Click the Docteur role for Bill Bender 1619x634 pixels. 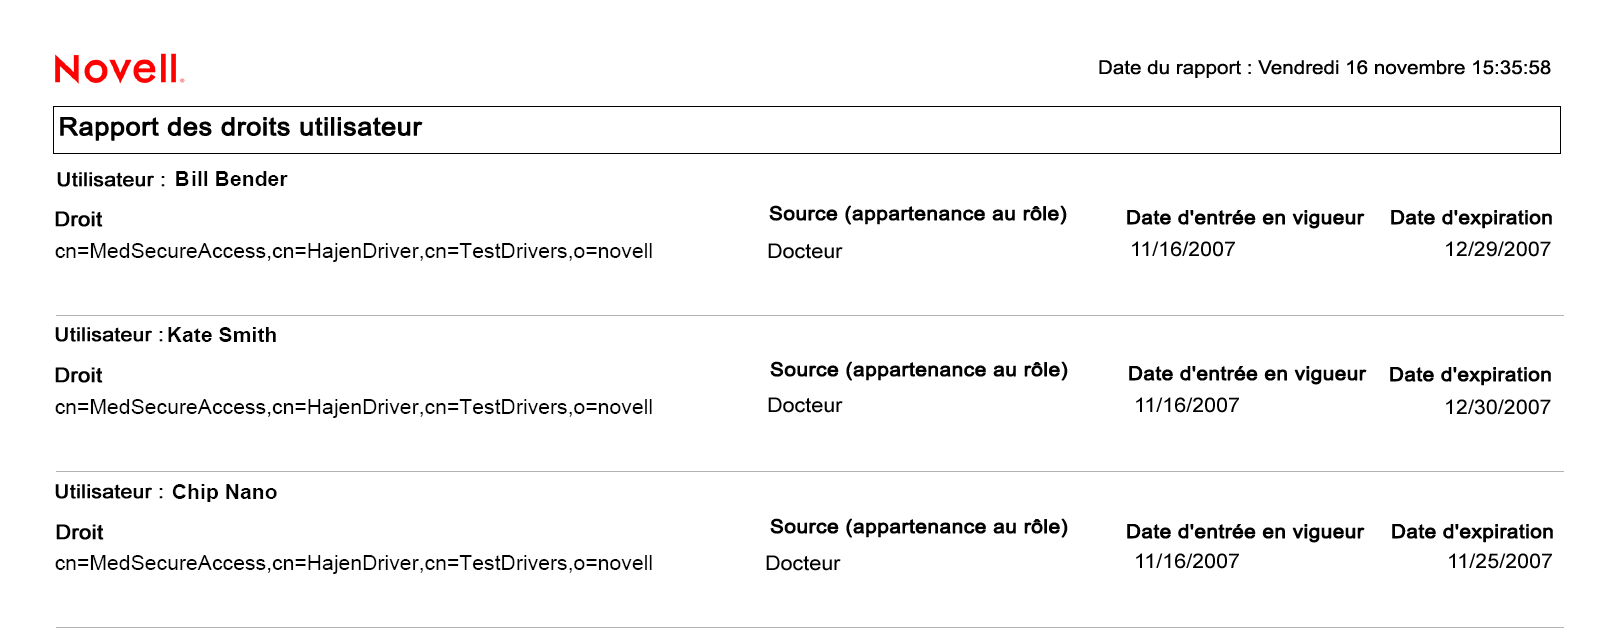(804, 252)
